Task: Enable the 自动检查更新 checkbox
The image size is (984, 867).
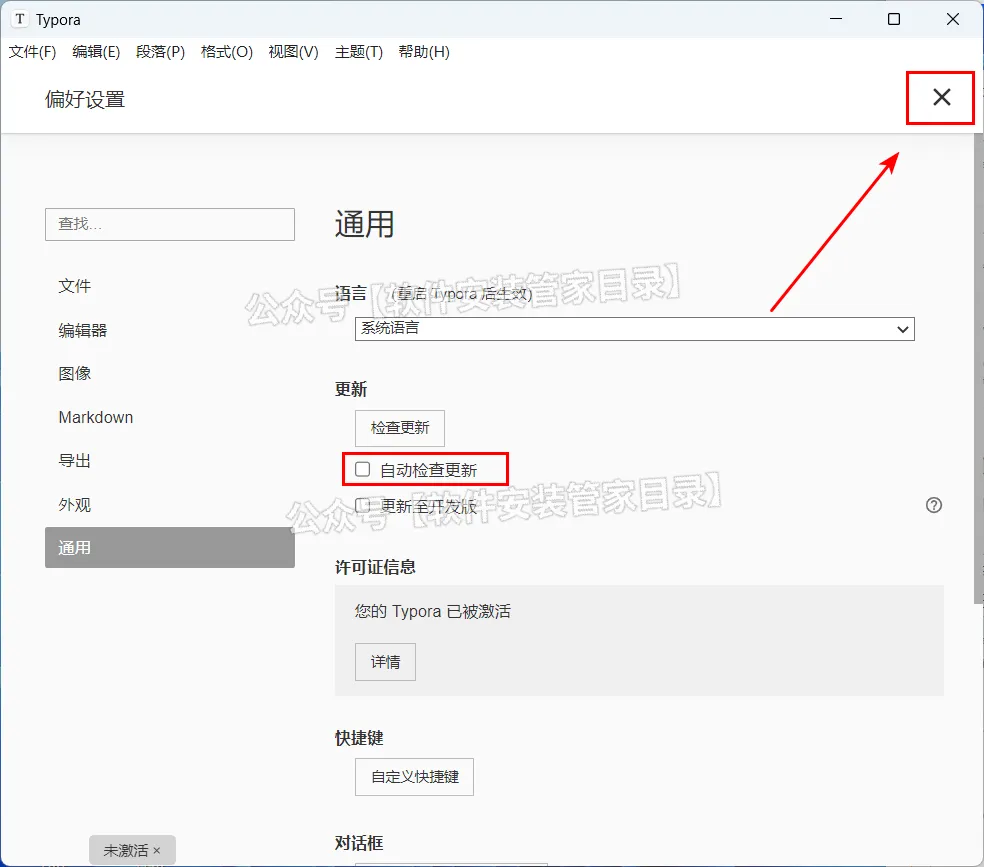Action: pyautogui.click(x=363, y=469)
